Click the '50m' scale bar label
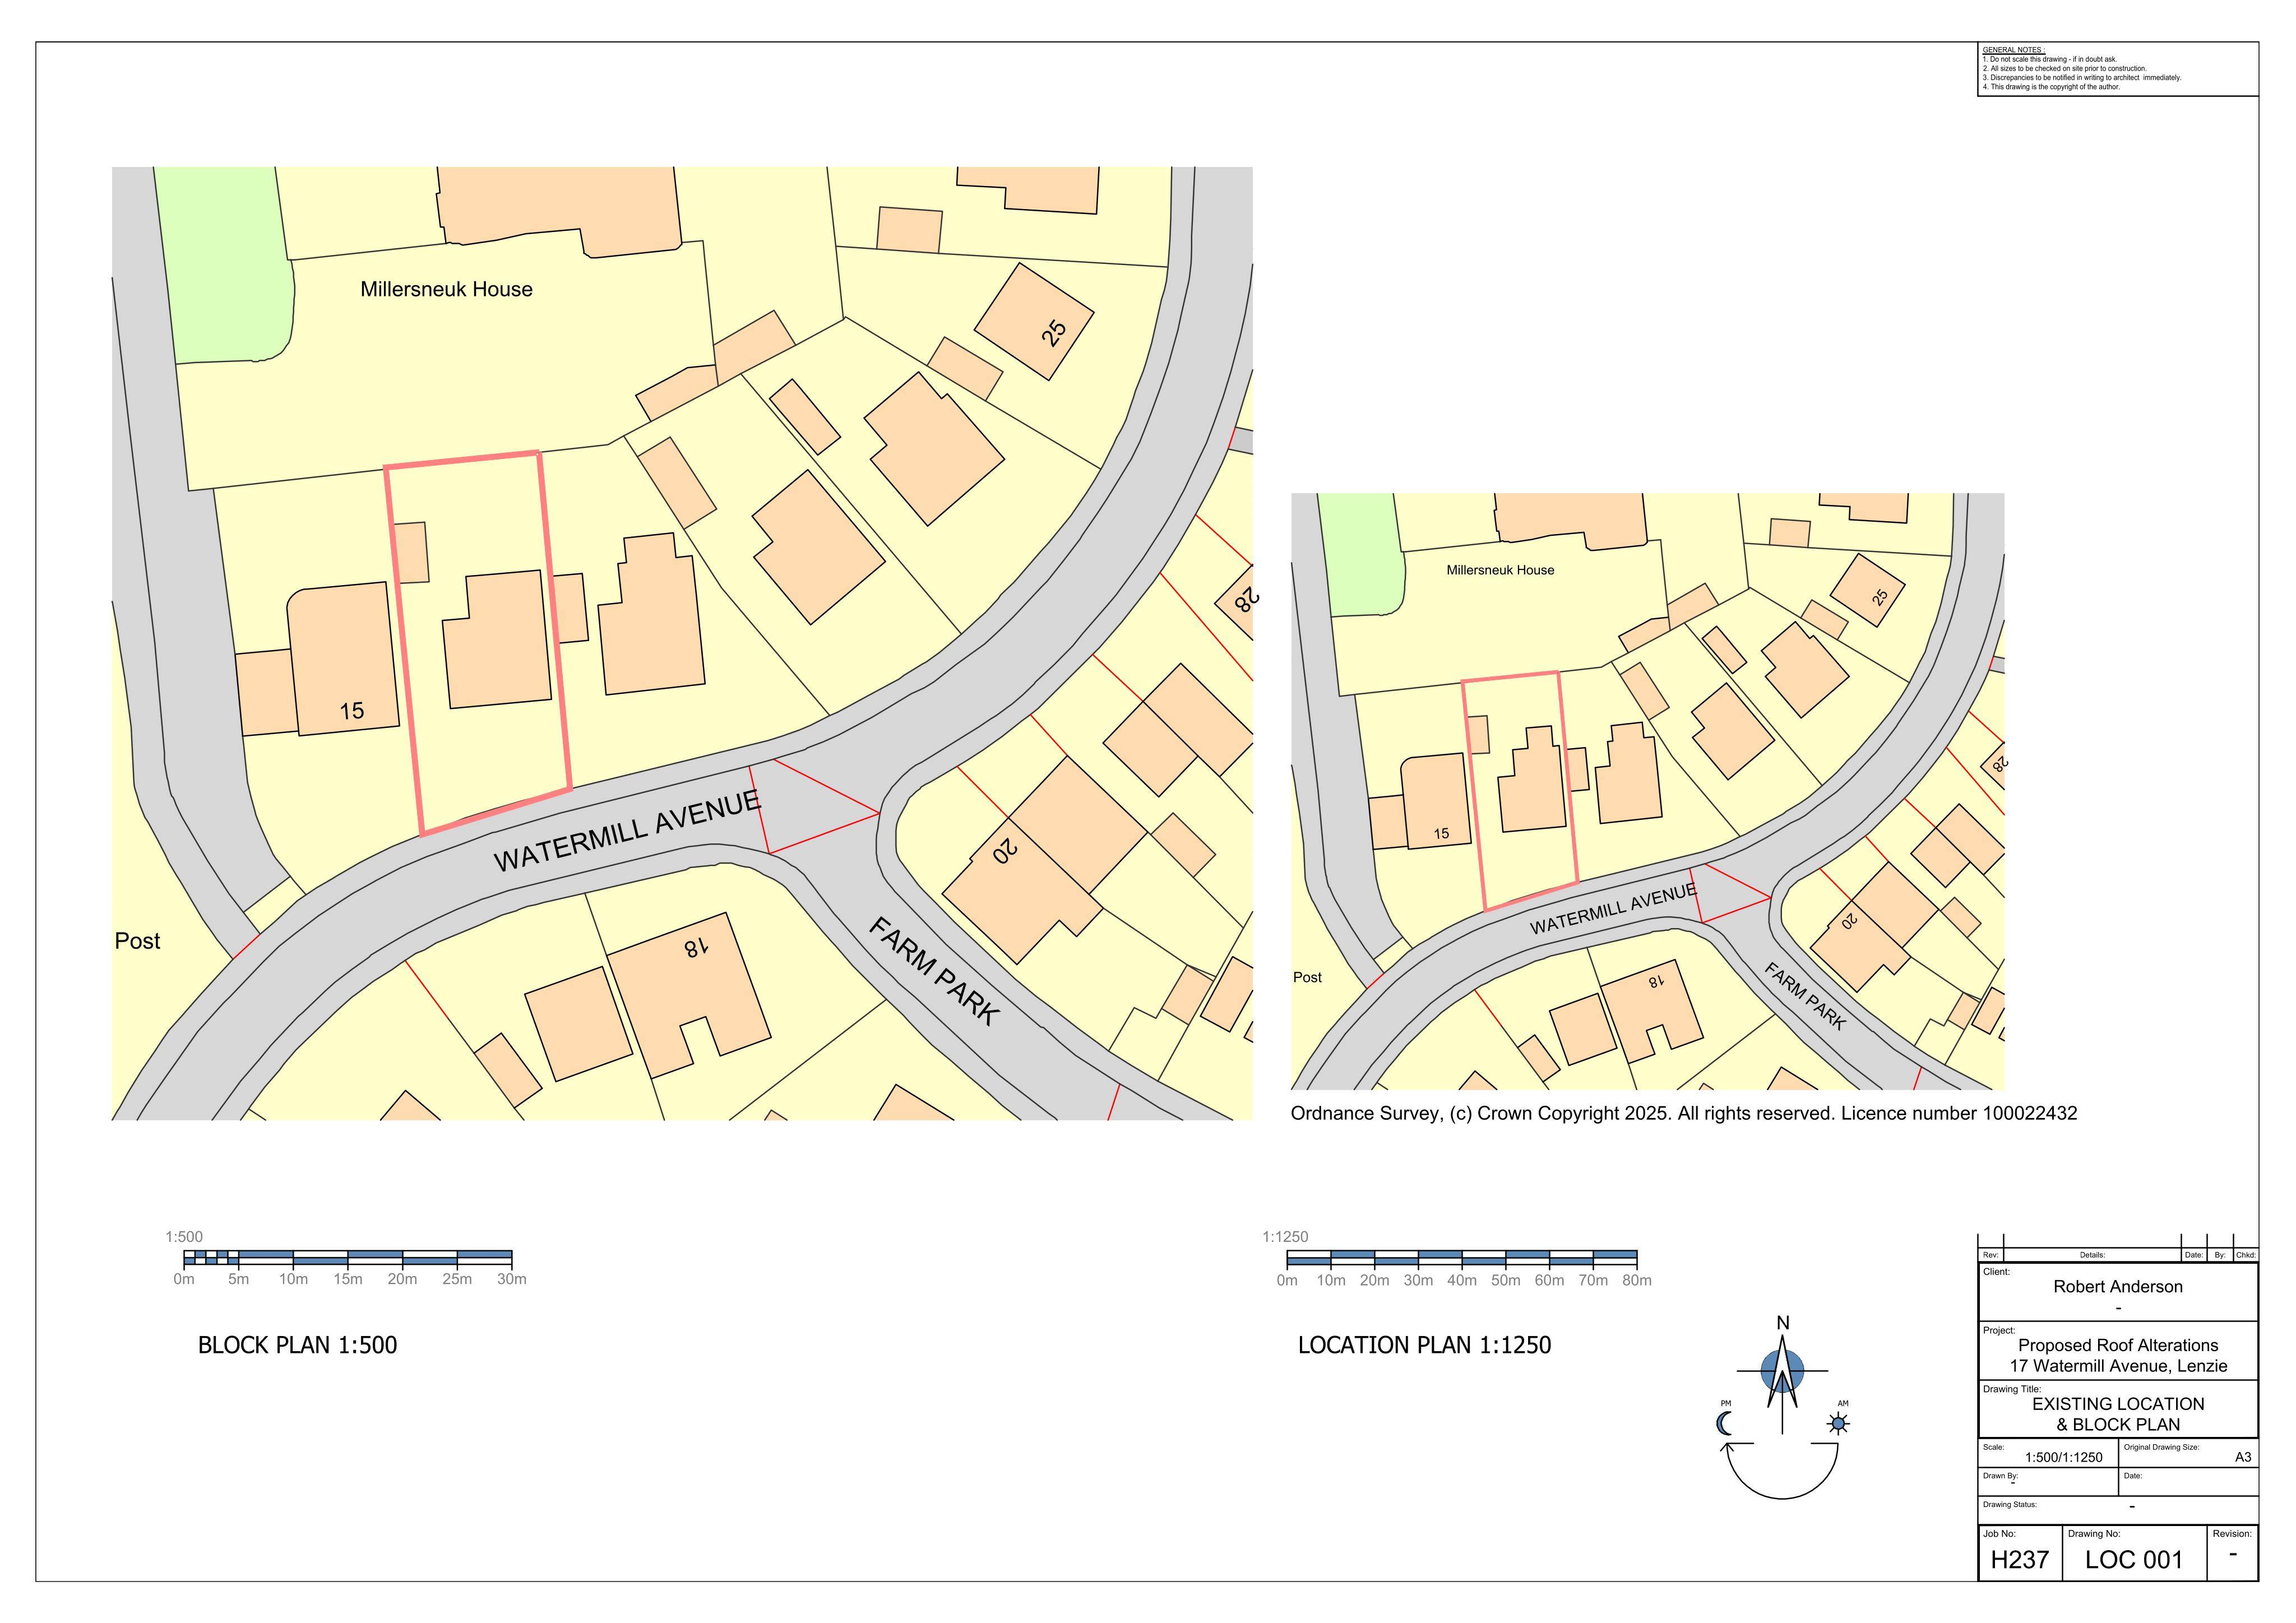2296x1623 pixels. click(x=1506, y=1280)
